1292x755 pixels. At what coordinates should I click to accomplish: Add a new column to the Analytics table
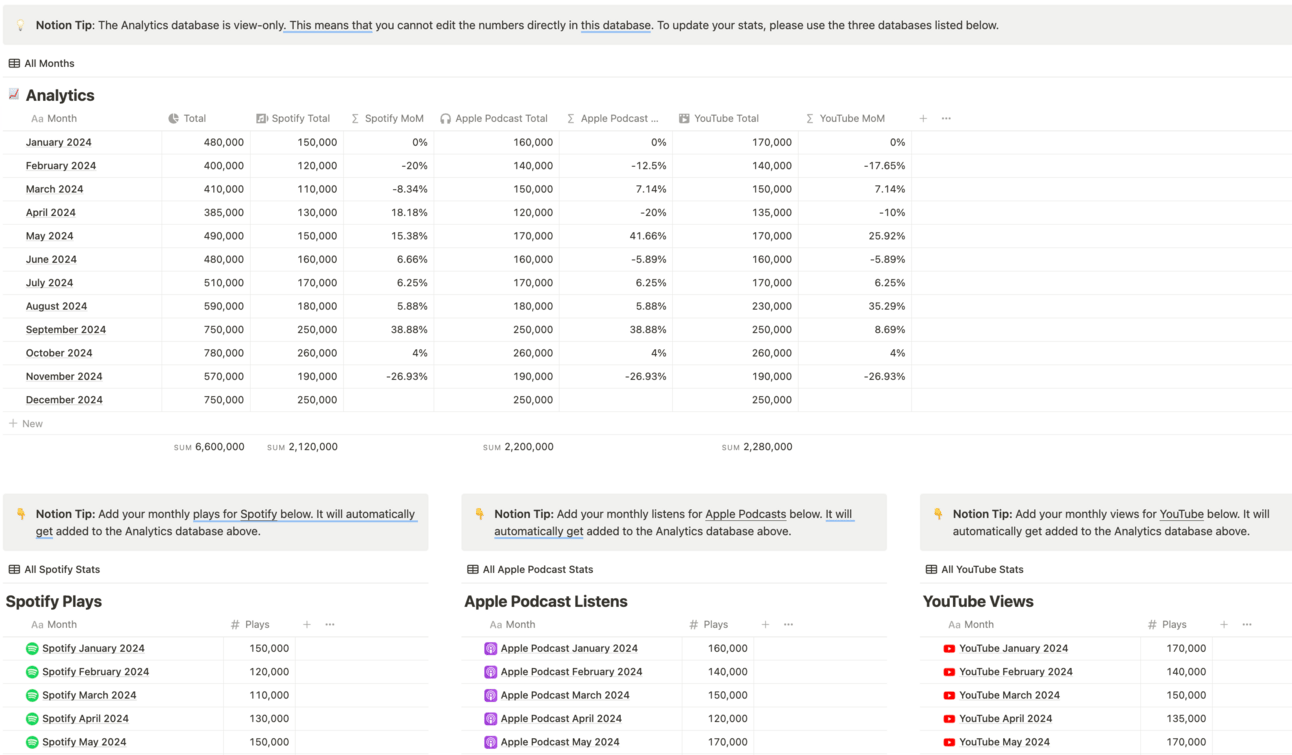pyautogui.click(x=923, y=118)
